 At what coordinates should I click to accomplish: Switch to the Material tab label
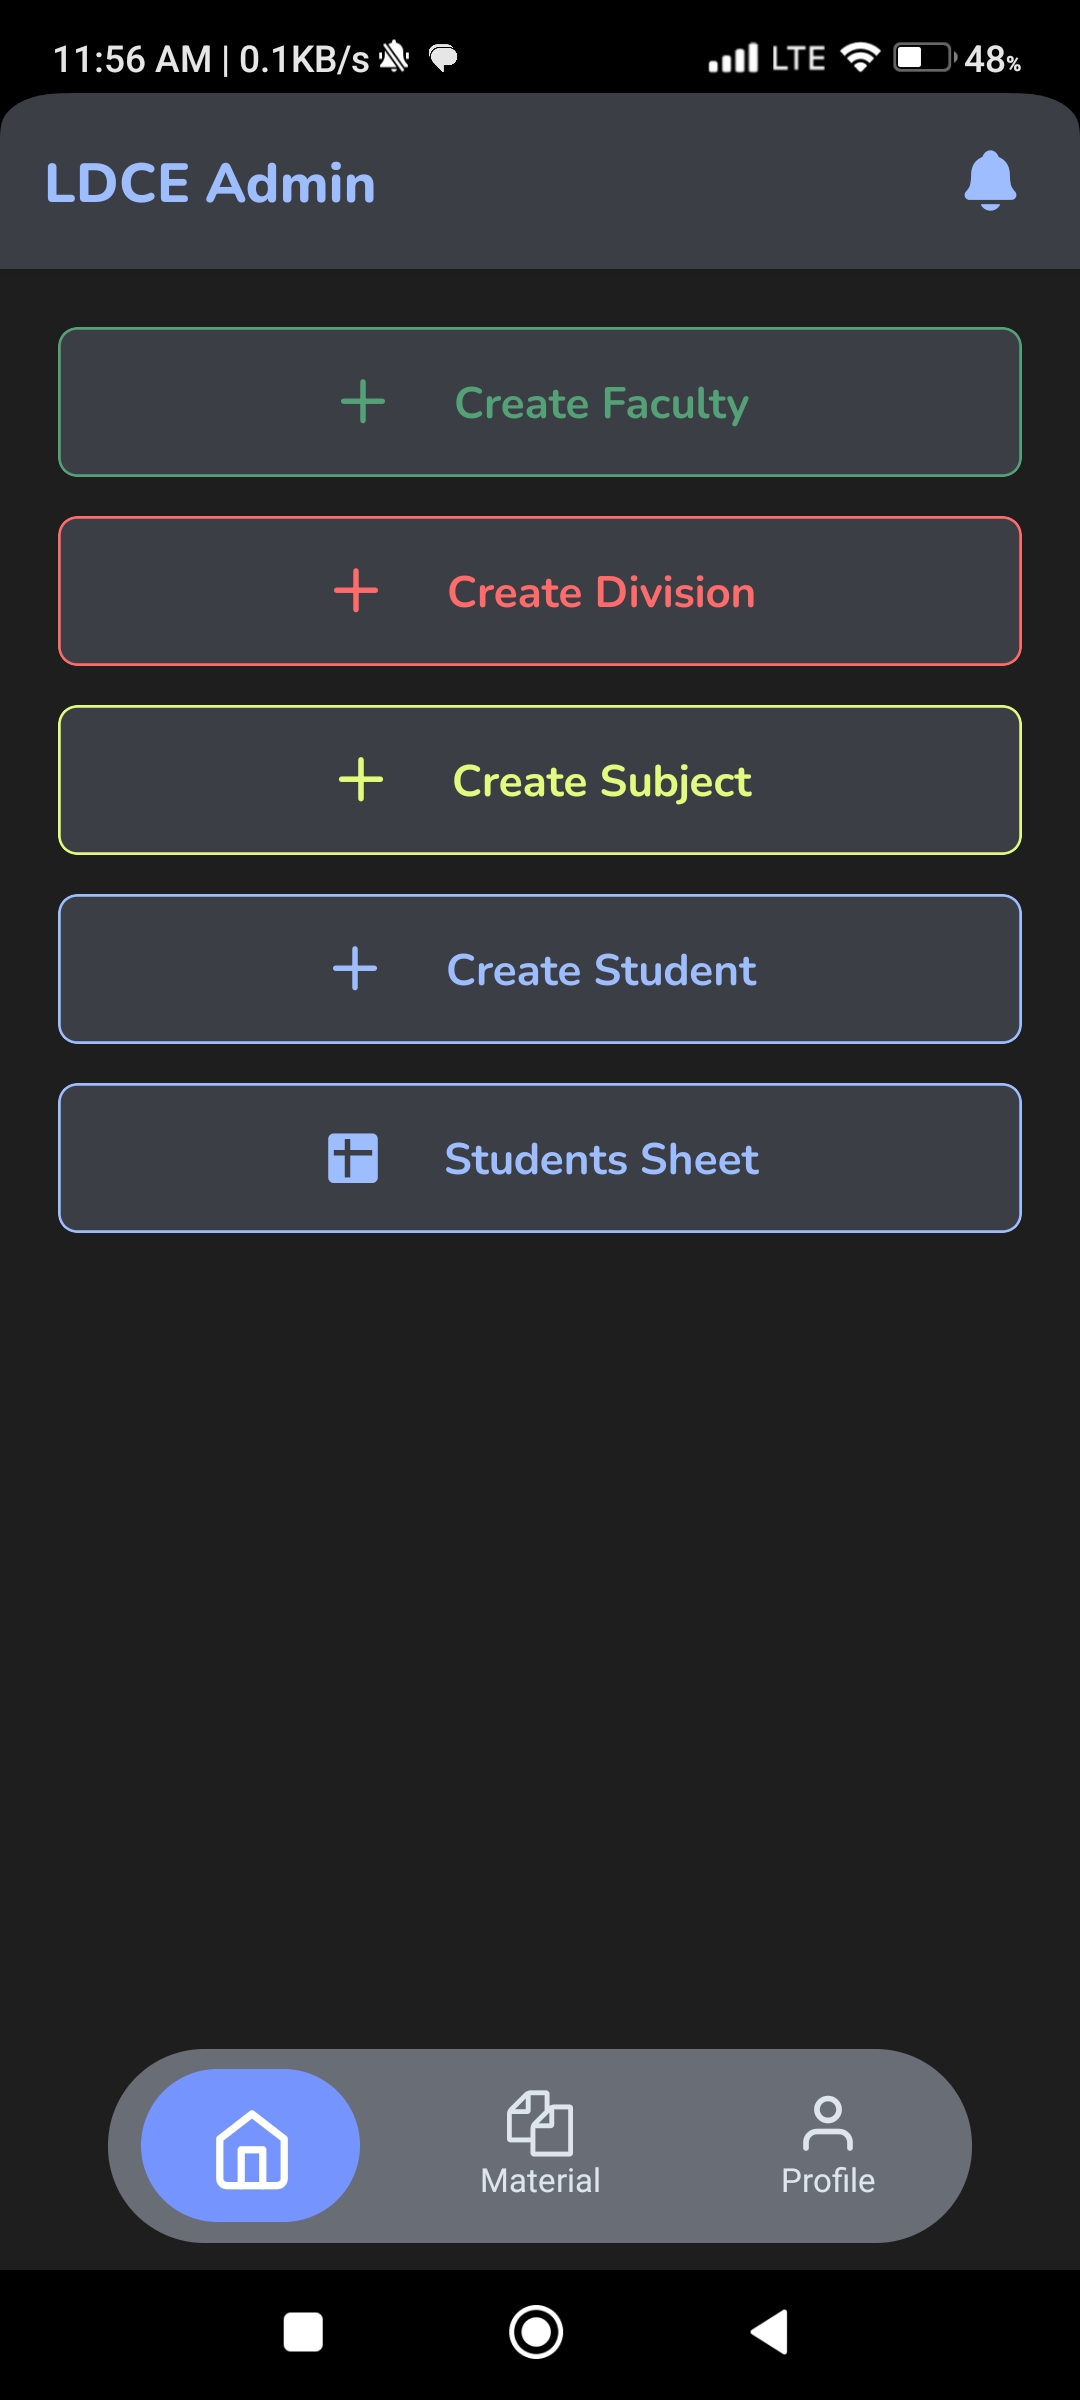tap(540, 2180)
